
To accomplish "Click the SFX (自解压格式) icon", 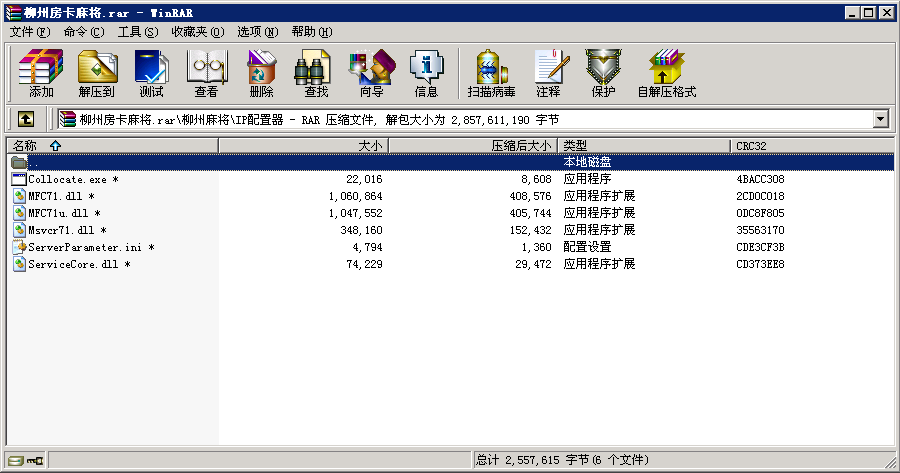I will (666, 73).
